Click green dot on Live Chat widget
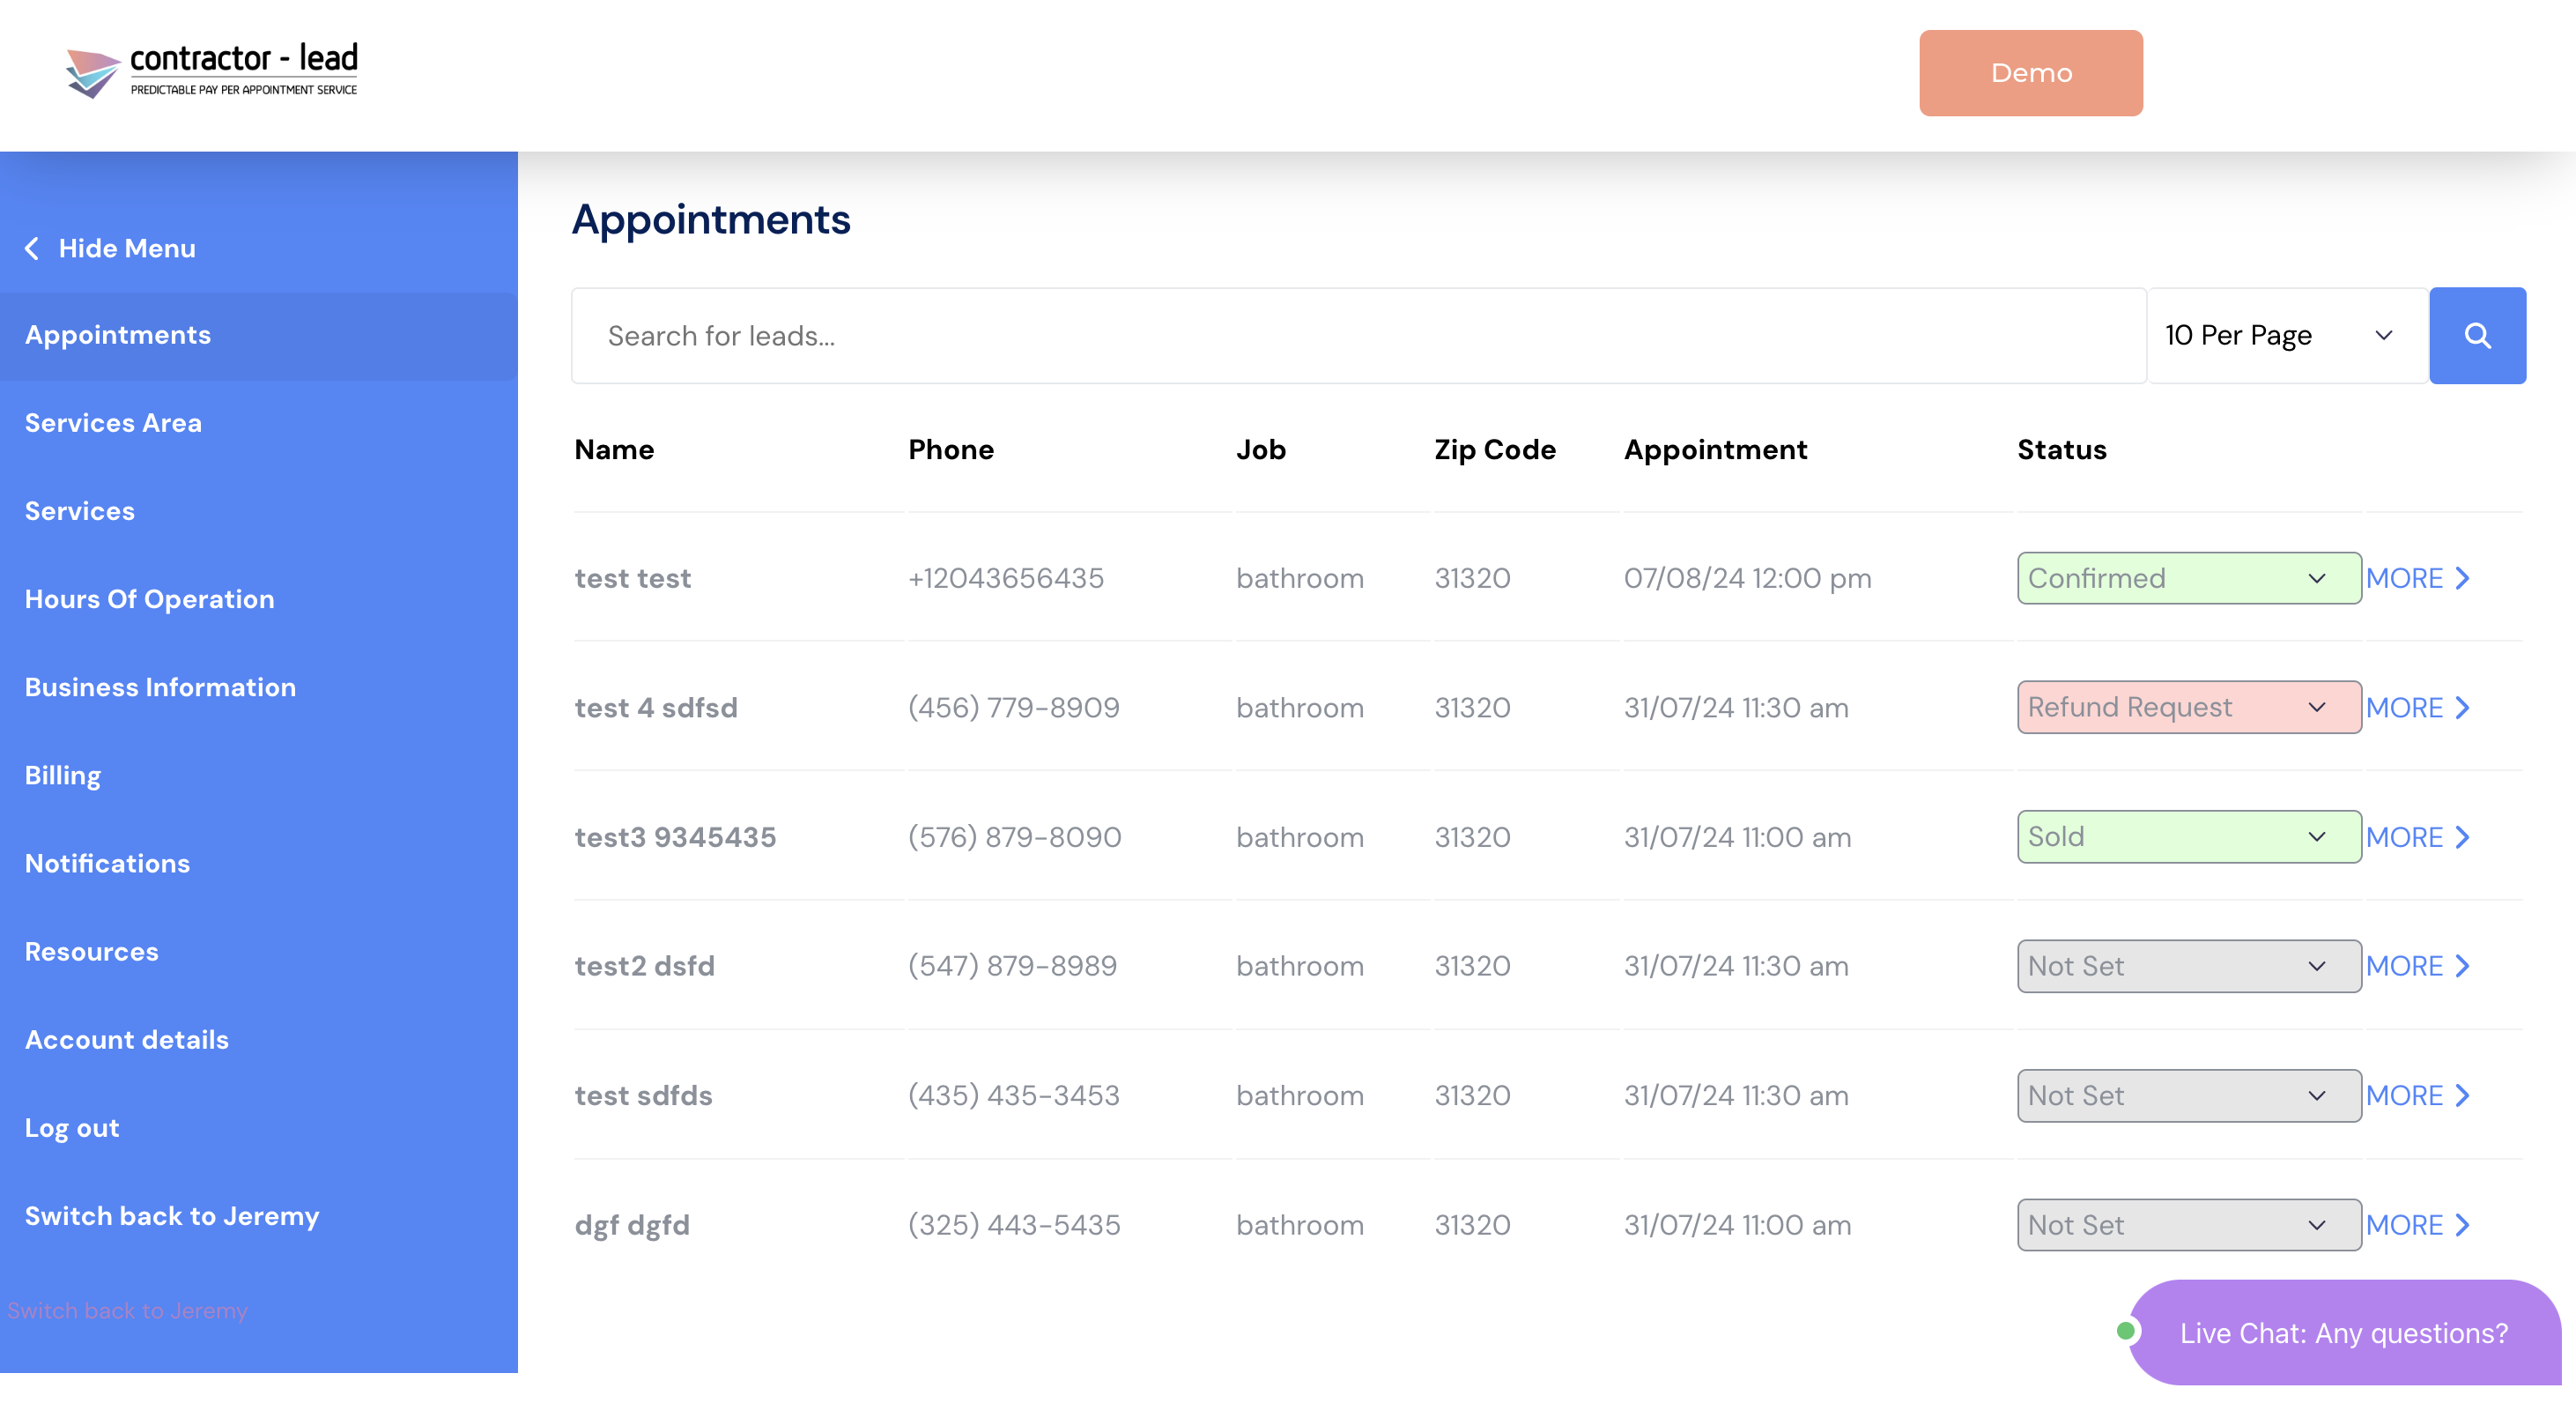 point(2125,1331)
